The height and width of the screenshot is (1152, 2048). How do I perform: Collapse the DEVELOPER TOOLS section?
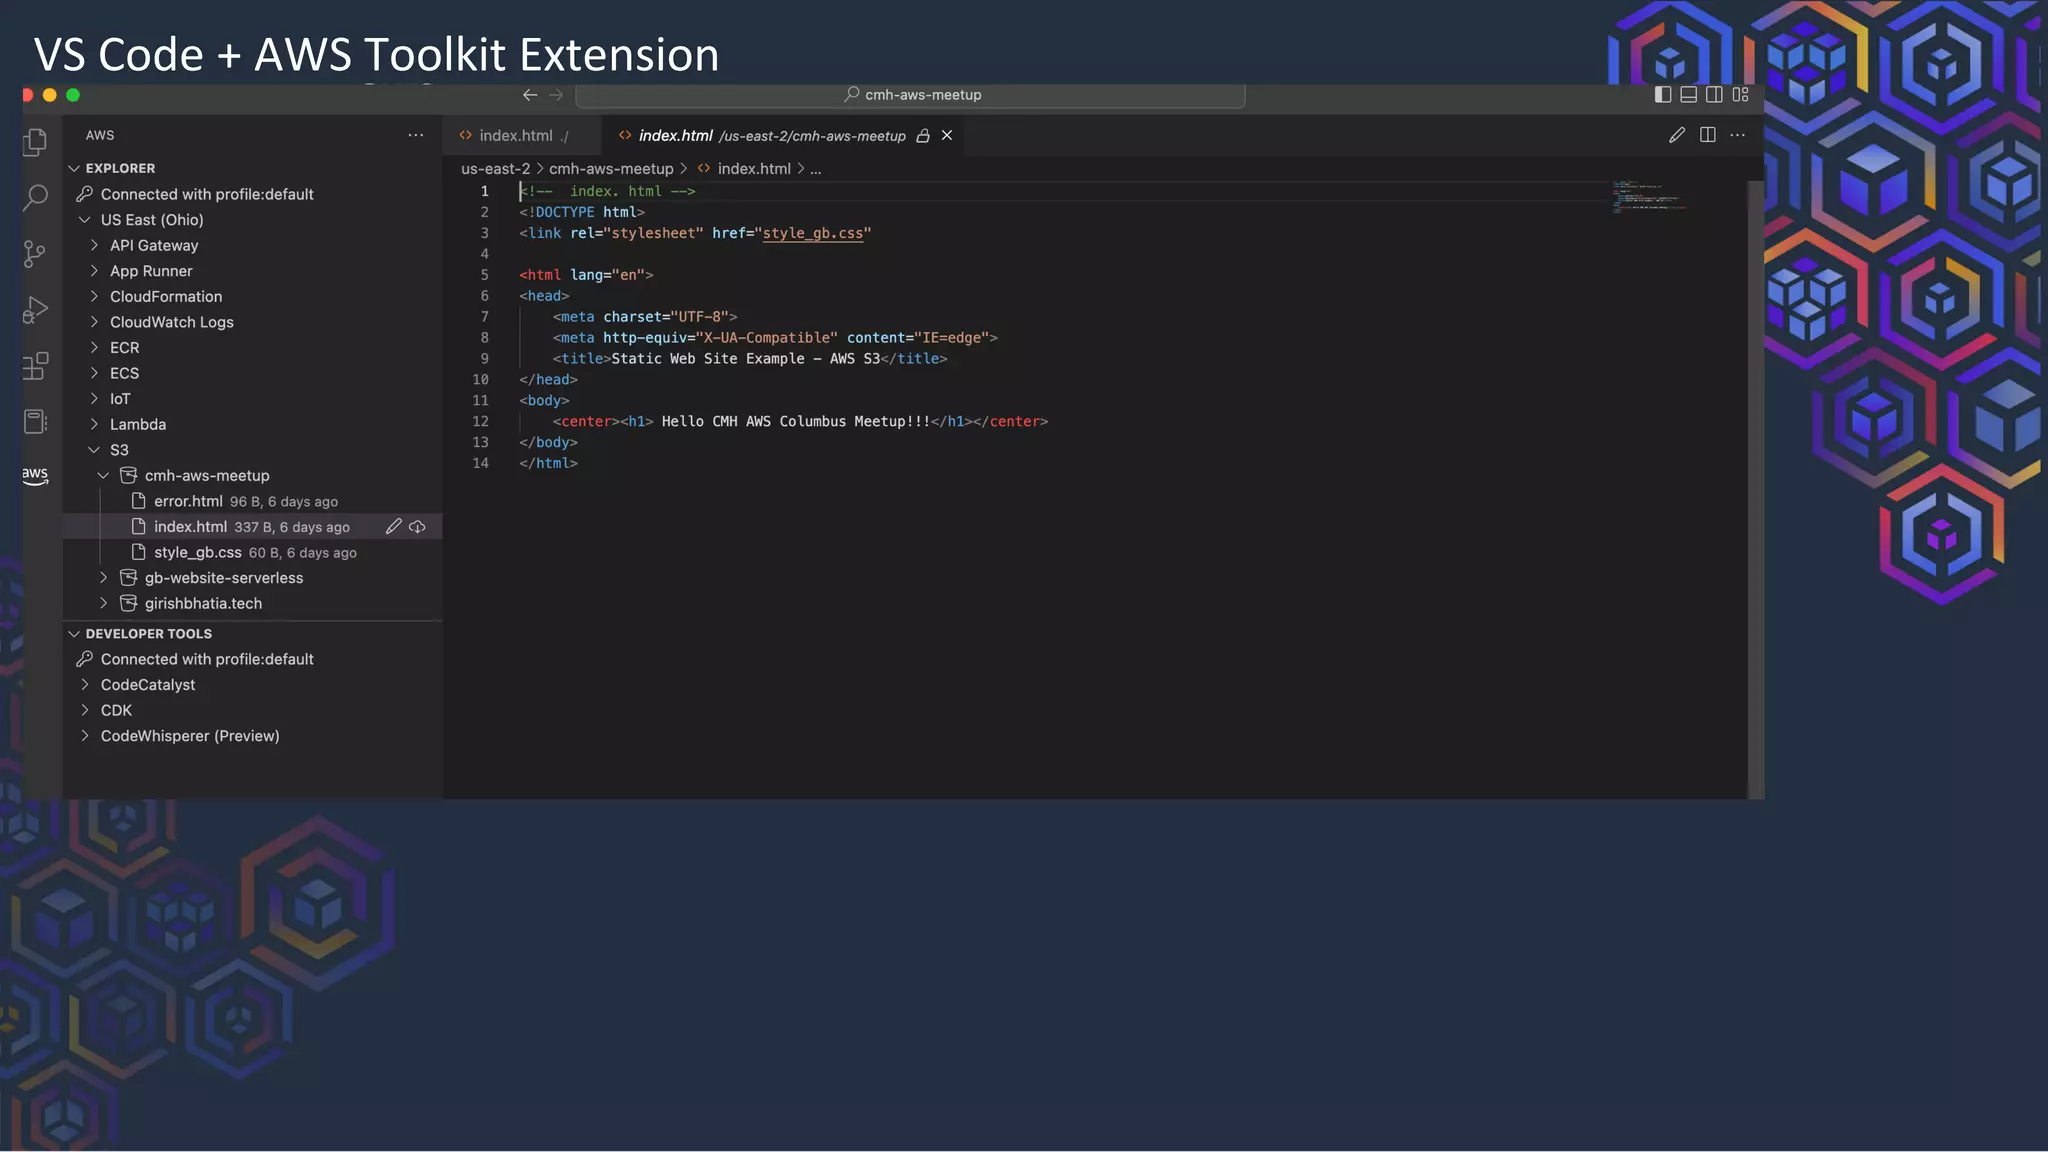tap(74, 633)
